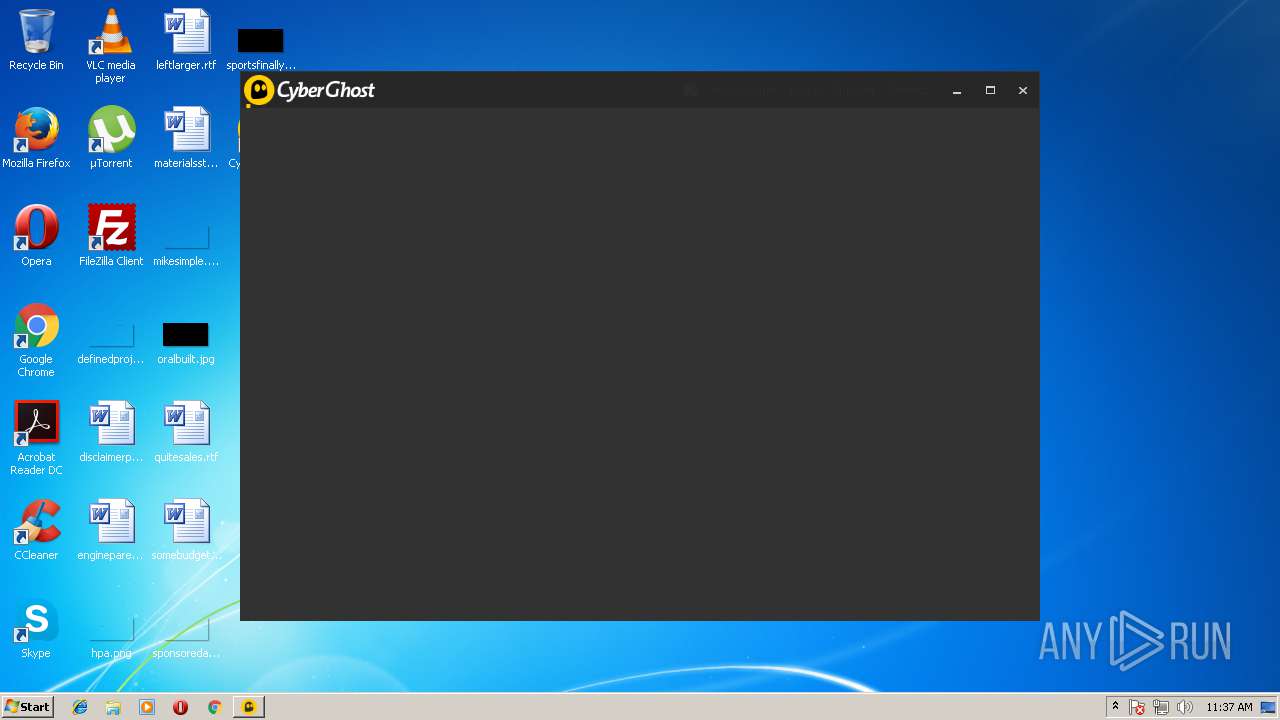
Task: Select the sponsoreda file on desktop
Action: pos(186,638)
